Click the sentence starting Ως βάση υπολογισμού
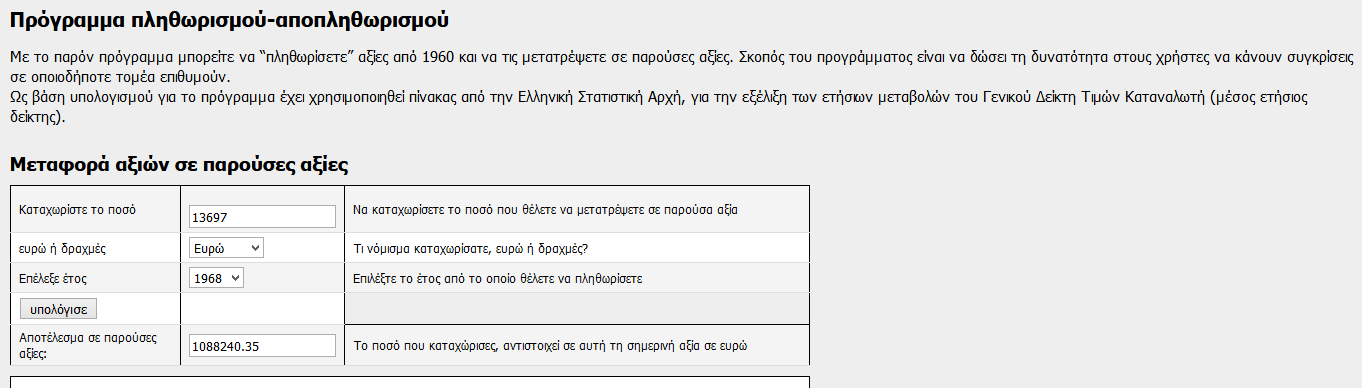The width and height of the screenshot is (1362, 388). pos(660,107)
